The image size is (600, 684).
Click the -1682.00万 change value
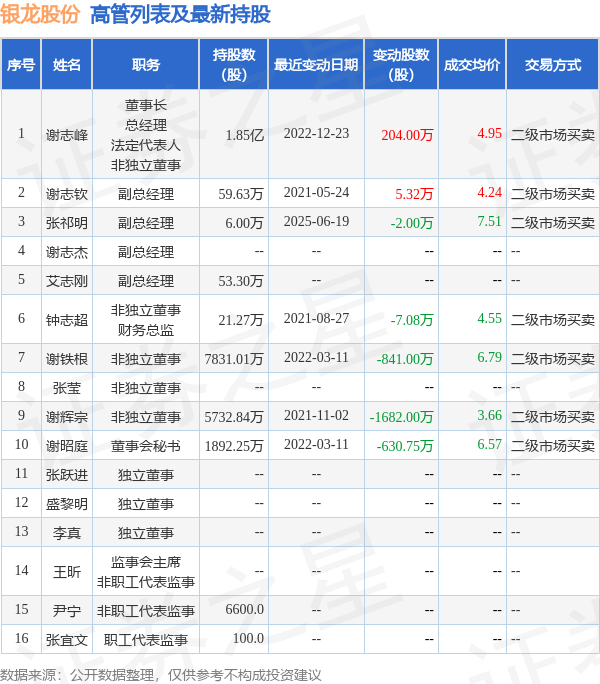pyautogui.click(x=401, y=417)
